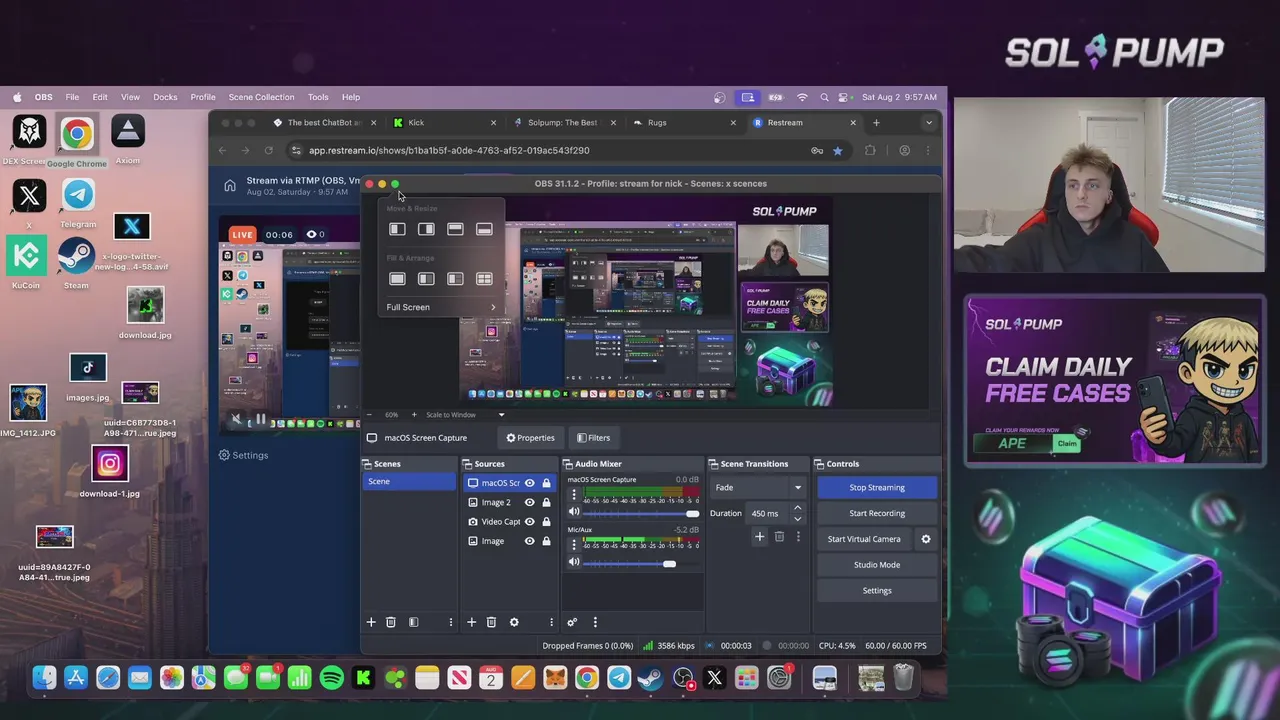Open Chrome tab search chevron
This screenshot has height=720, width=1280.
pos(929,123)
